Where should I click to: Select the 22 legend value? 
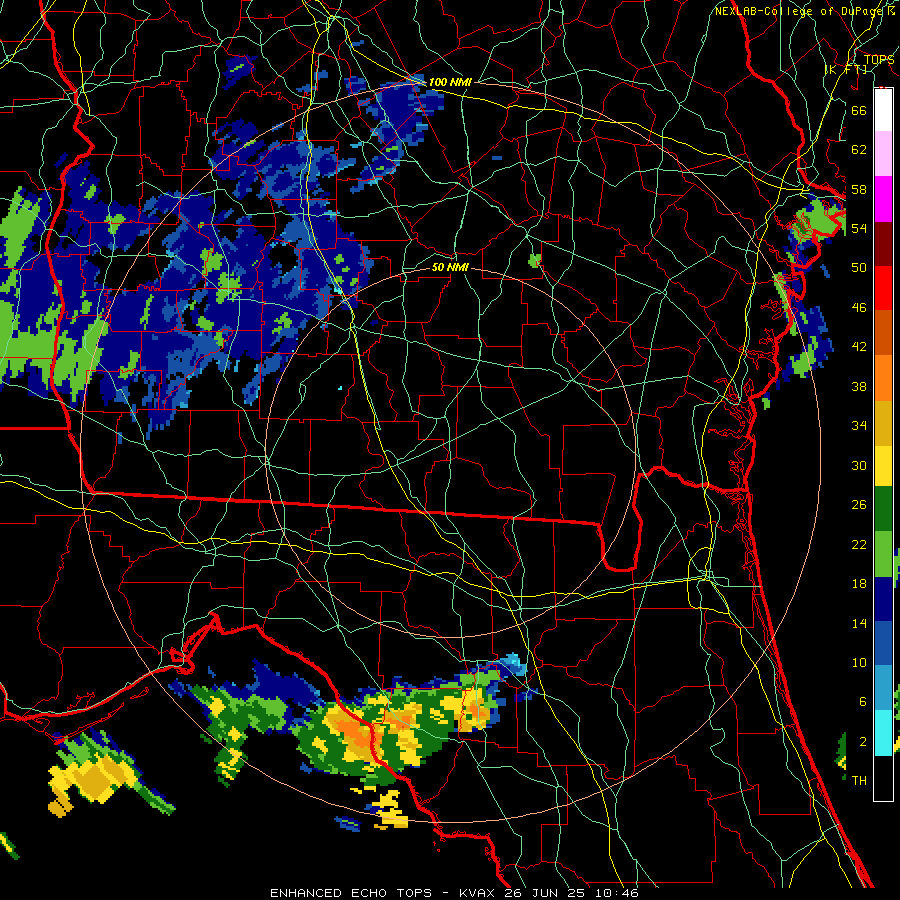(859, 544)
